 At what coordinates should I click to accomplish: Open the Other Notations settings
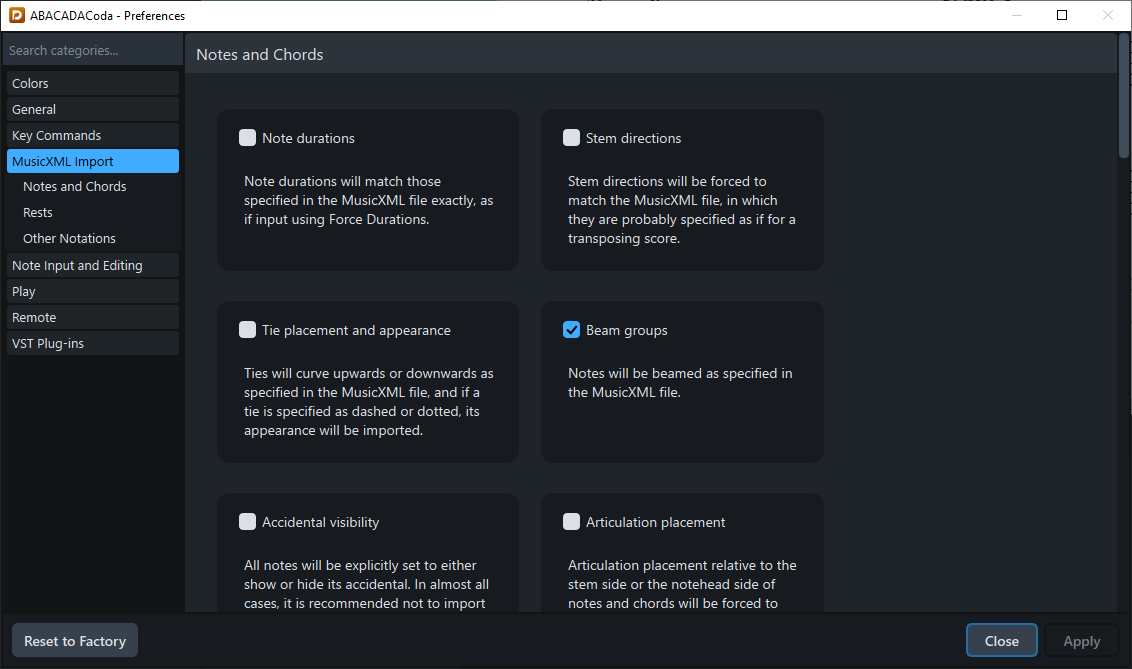(92, 238)
